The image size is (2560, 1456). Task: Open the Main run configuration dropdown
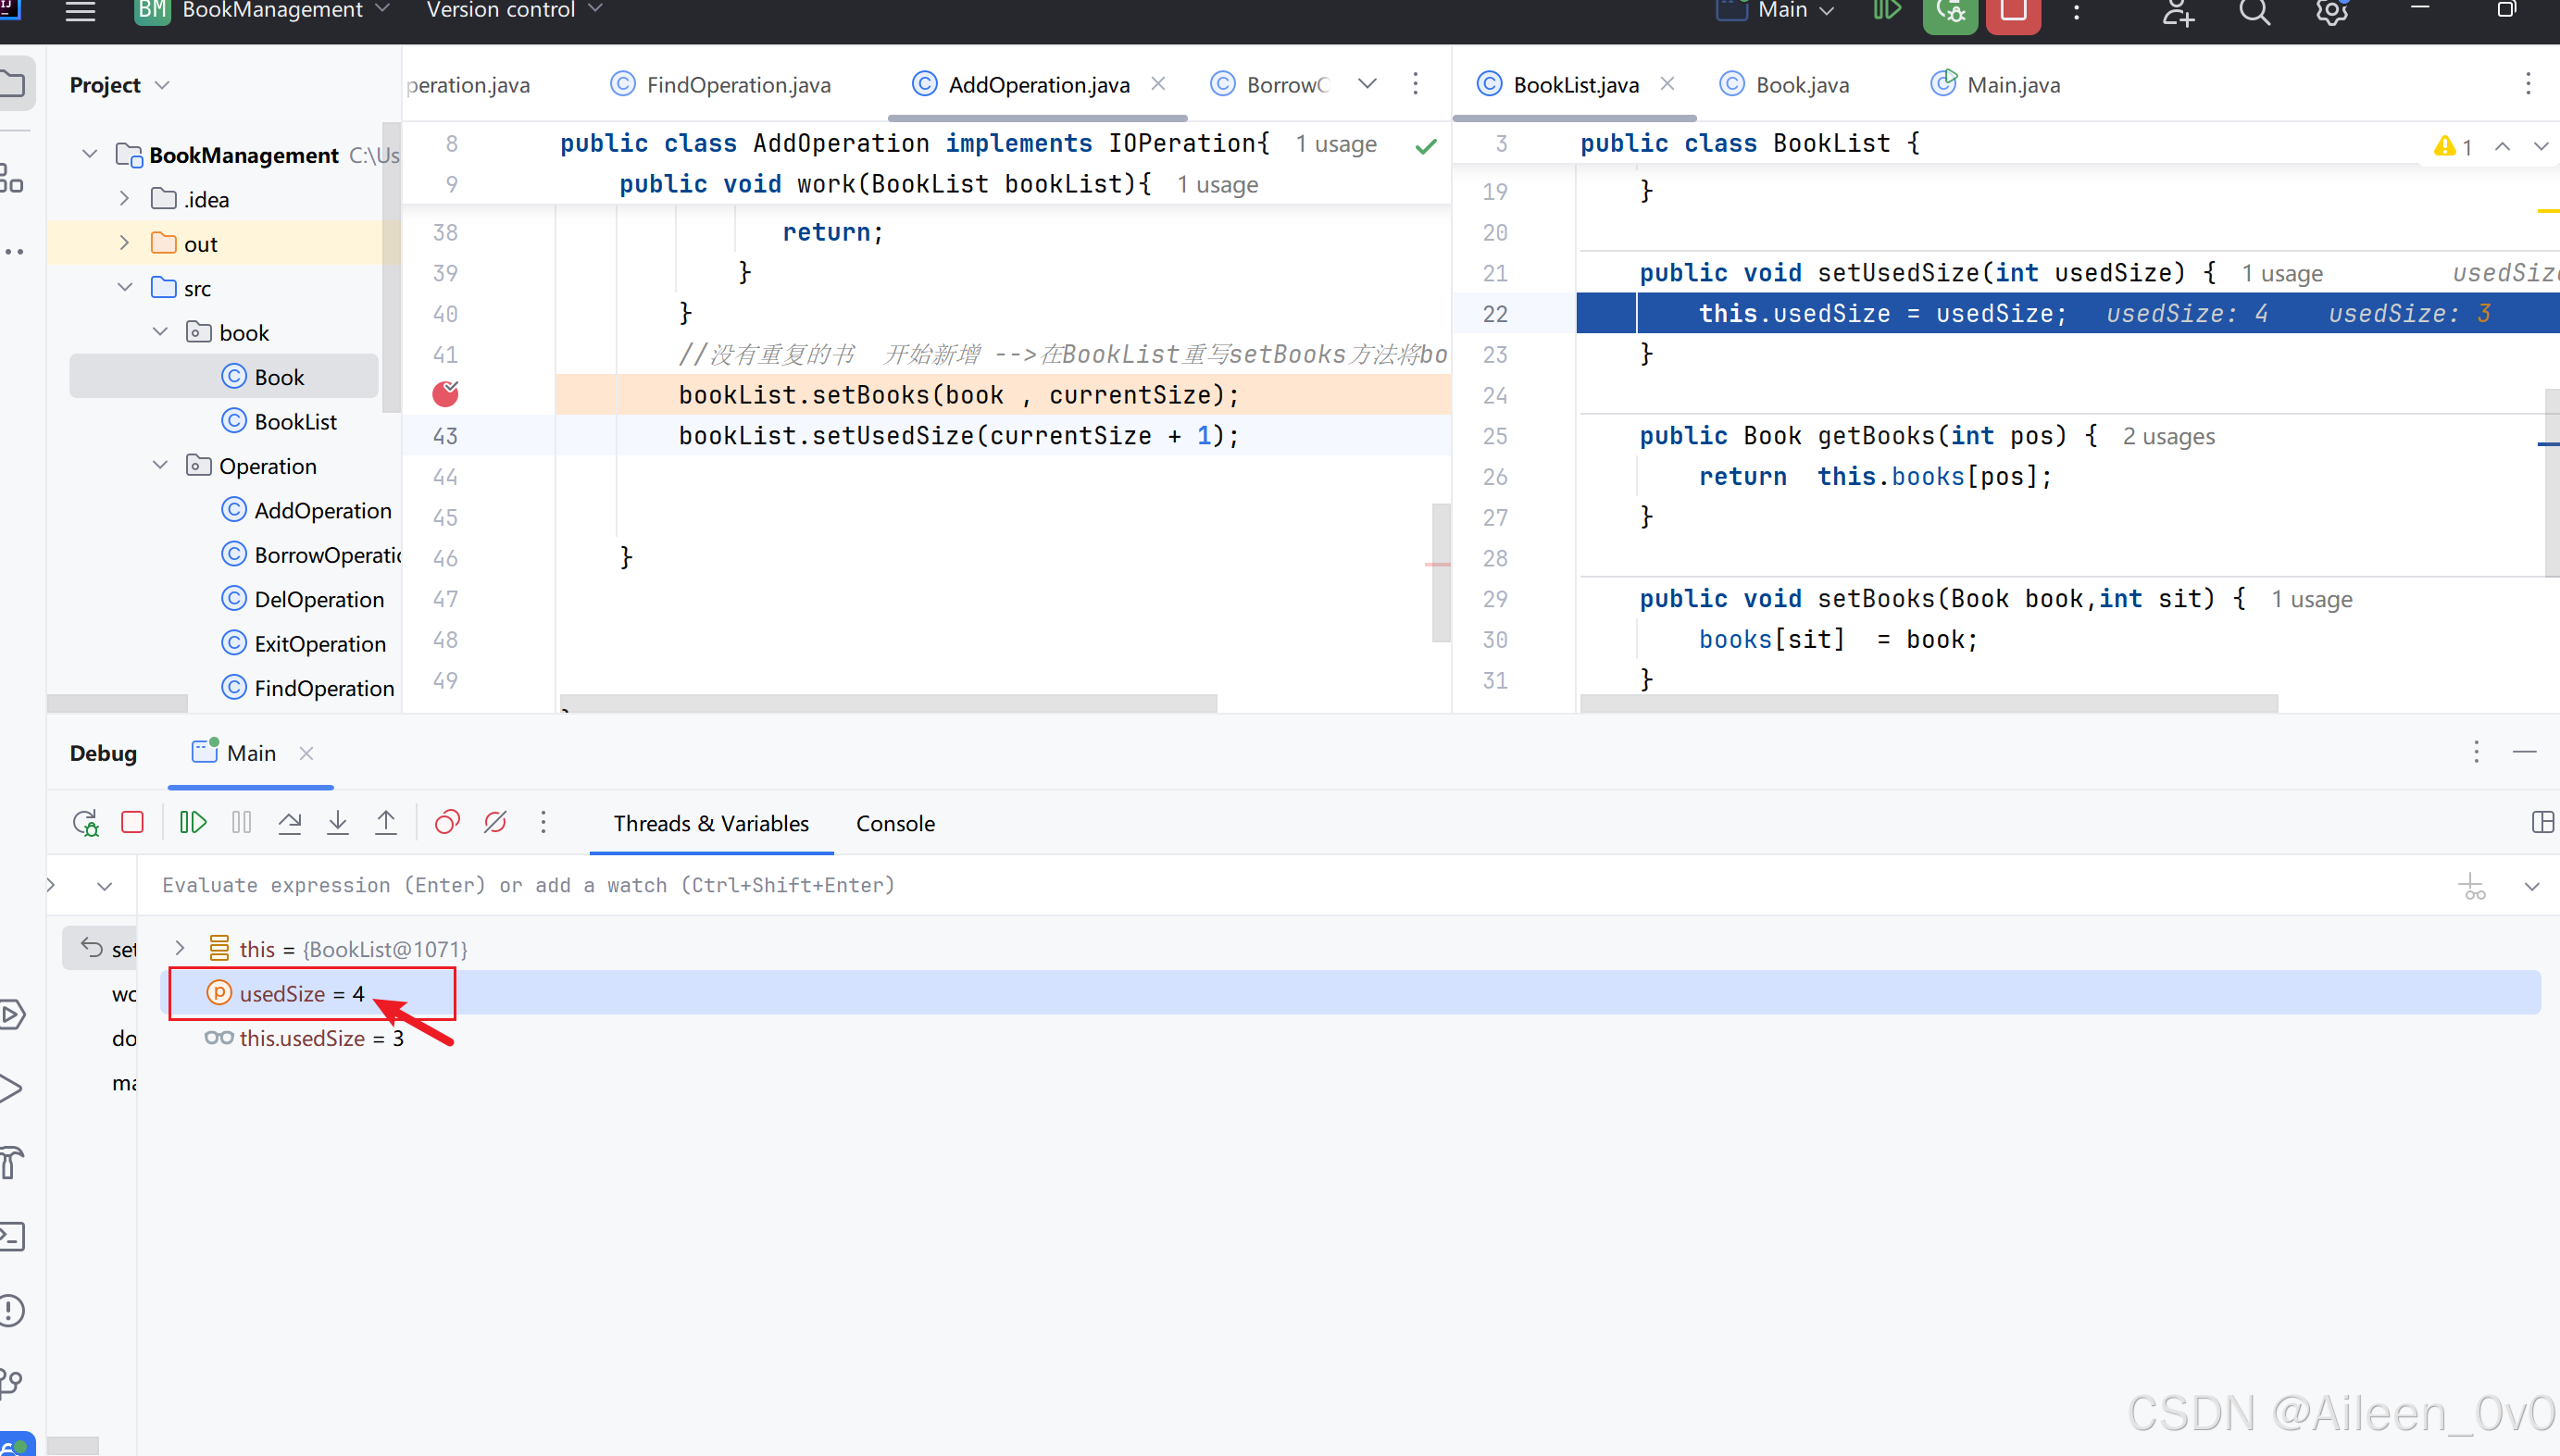tap(1776, 11)
